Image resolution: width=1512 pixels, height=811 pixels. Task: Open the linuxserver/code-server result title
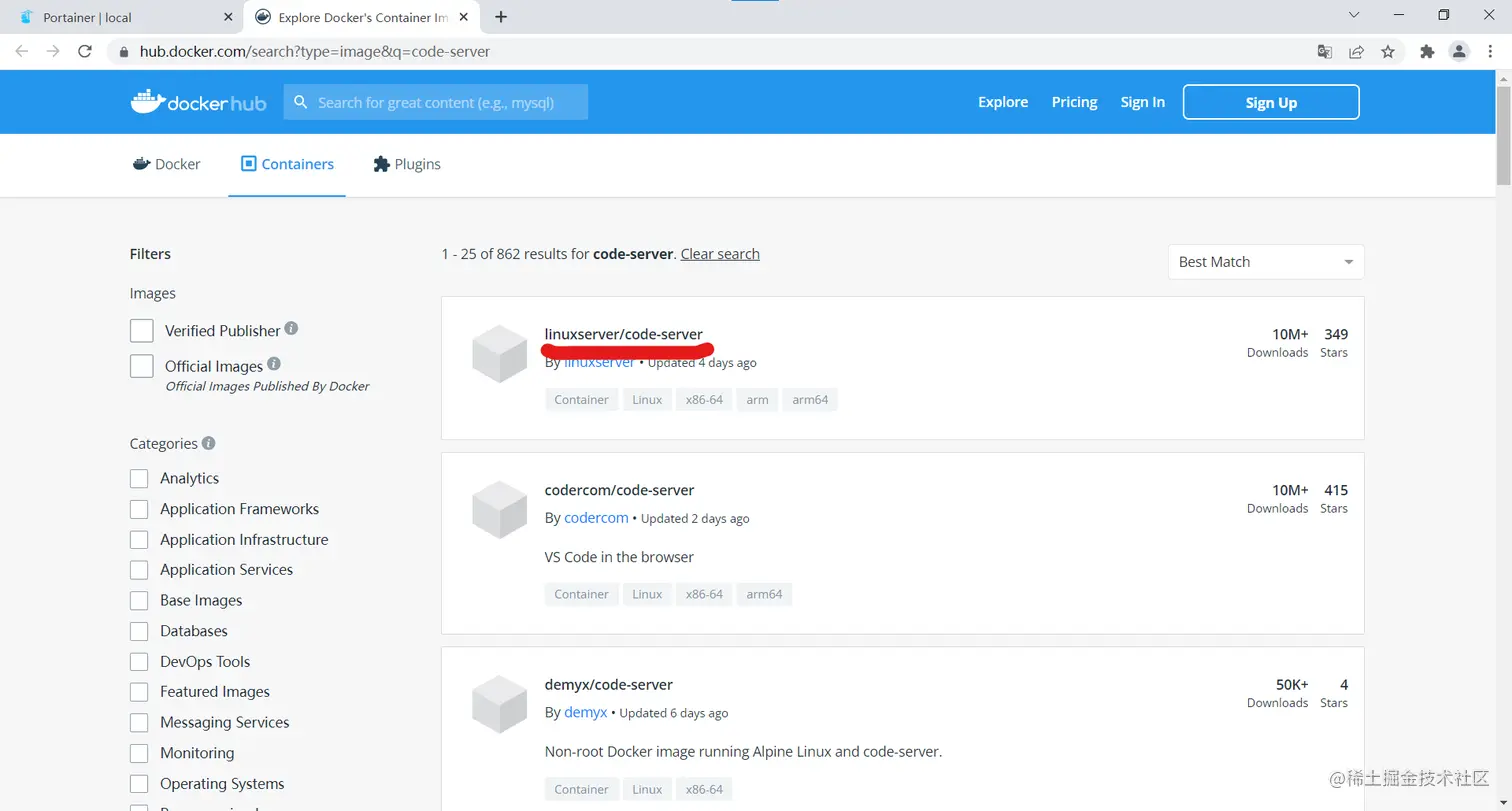624,334
